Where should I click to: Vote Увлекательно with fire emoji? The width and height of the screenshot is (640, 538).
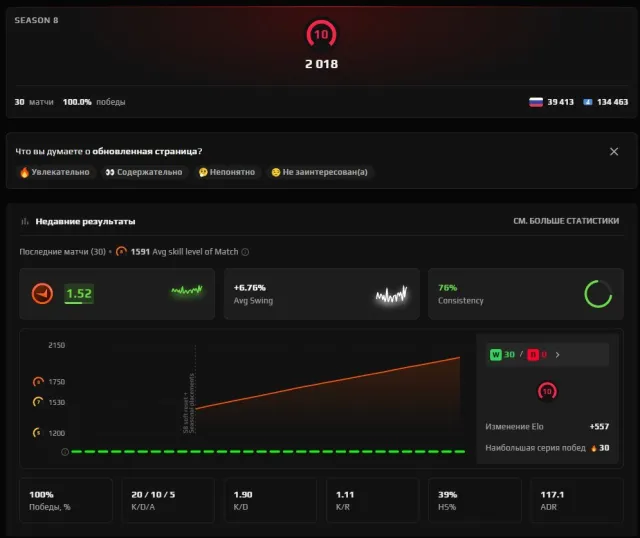pyautogui.click(x=55, y=172)
